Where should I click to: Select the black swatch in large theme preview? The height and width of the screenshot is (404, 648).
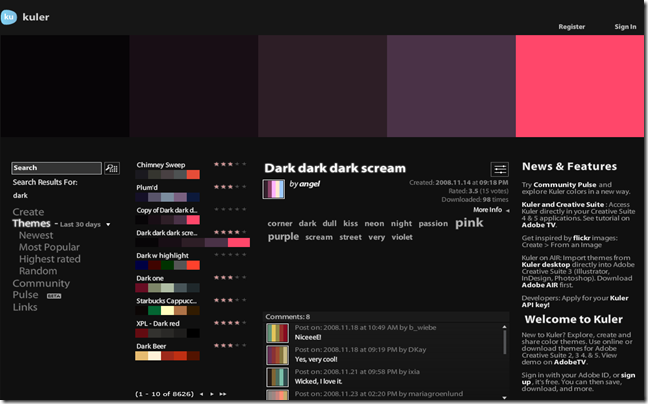(x=65, y=86)
